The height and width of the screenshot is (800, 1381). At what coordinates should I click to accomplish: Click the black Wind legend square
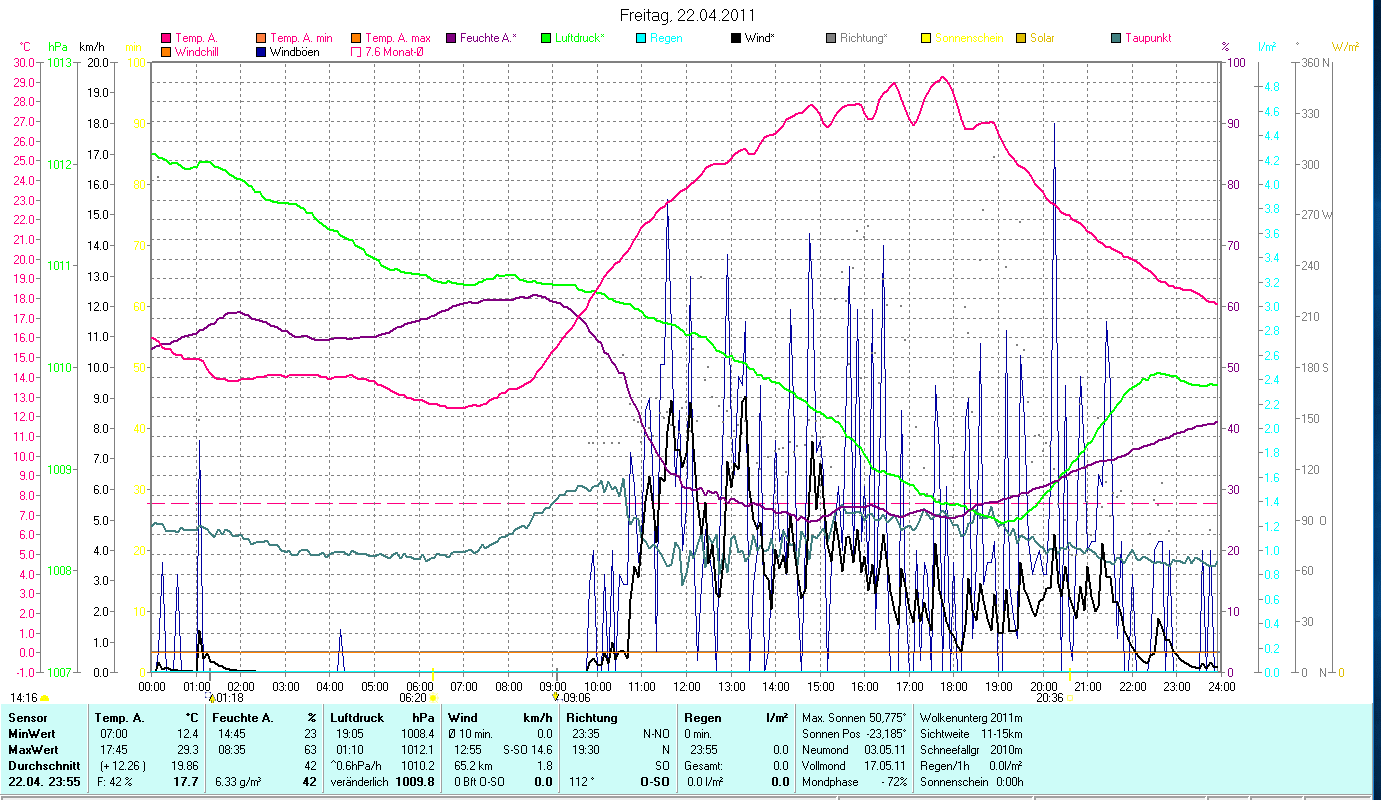point(736,38)
